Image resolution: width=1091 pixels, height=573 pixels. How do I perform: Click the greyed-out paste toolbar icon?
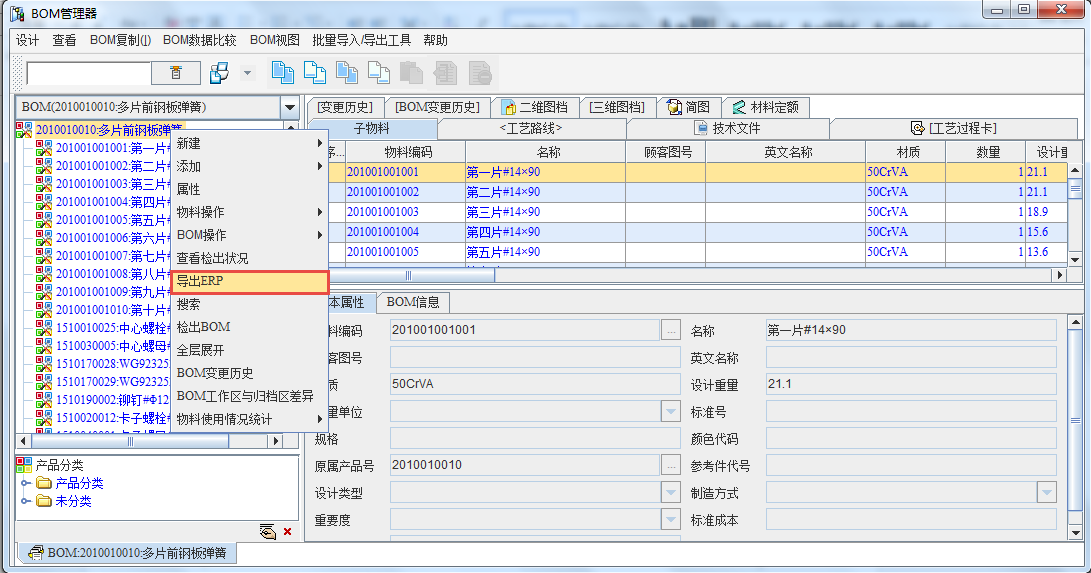point(411,72)
